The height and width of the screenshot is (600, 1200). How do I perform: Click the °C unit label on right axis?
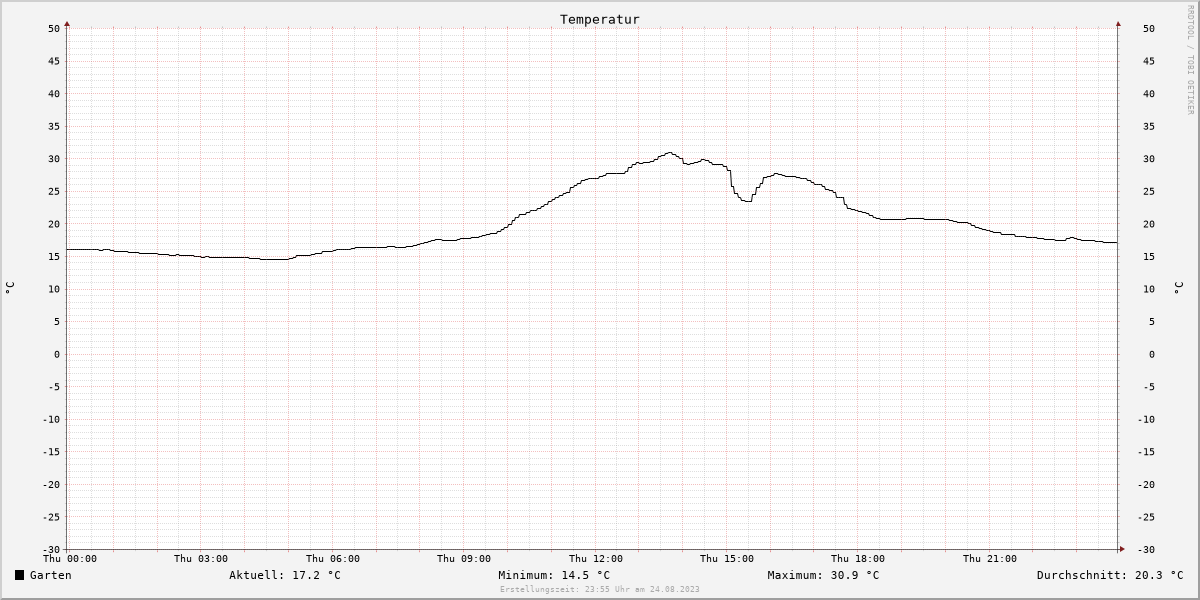click(1178, 288)
